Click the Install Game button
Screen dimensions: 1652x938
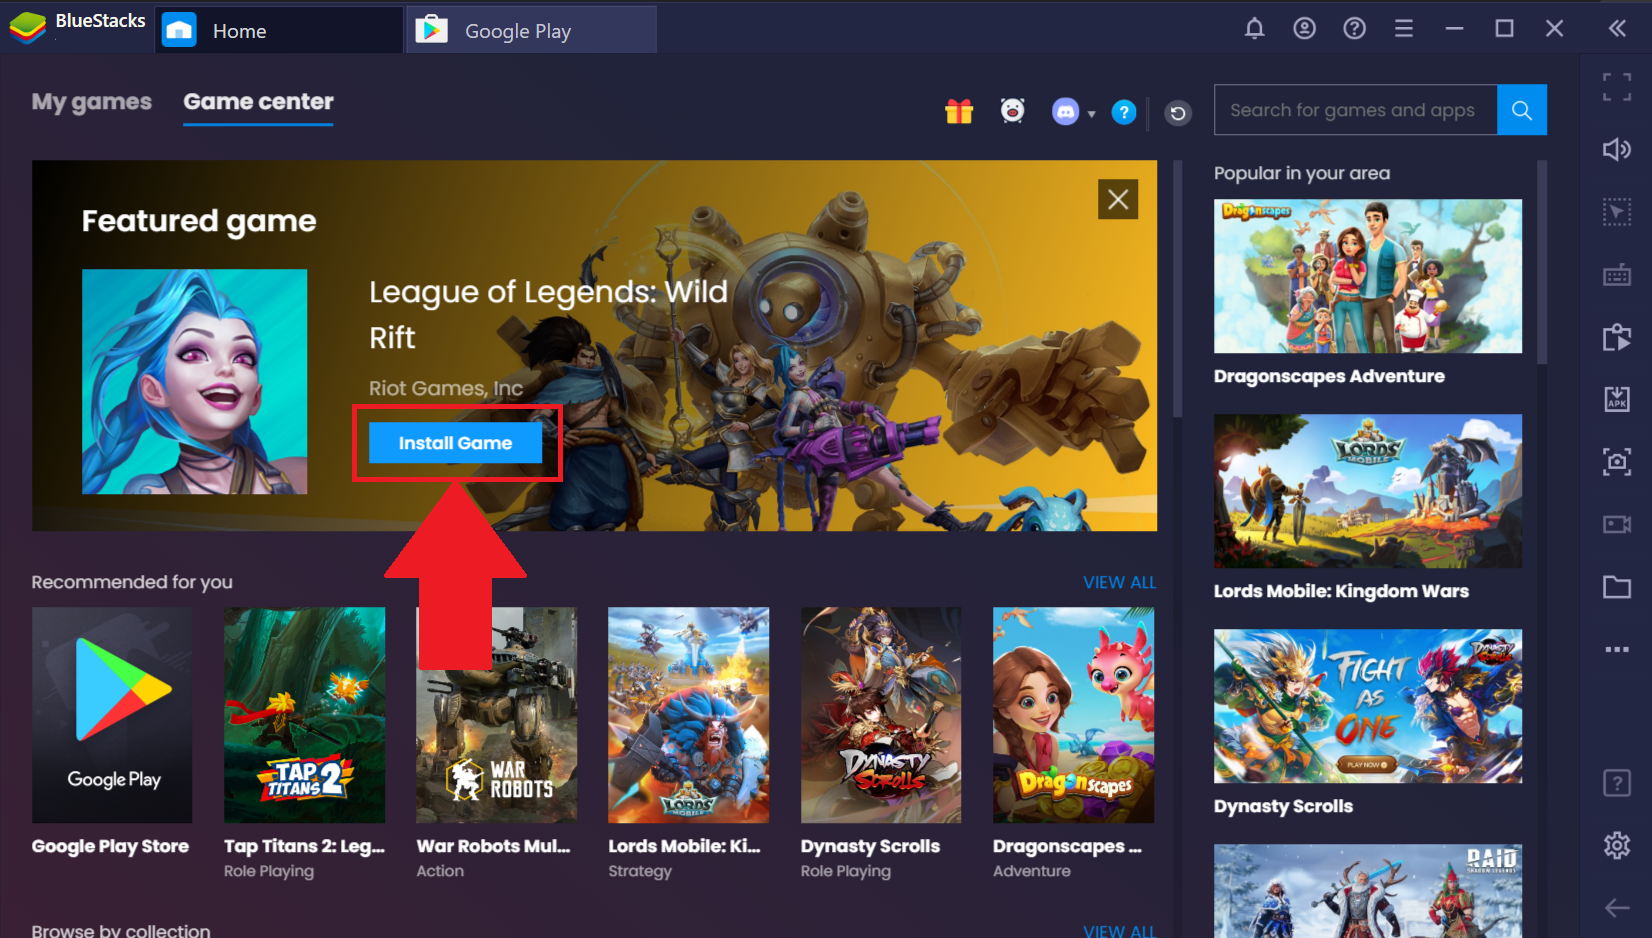tap(455, 443)
